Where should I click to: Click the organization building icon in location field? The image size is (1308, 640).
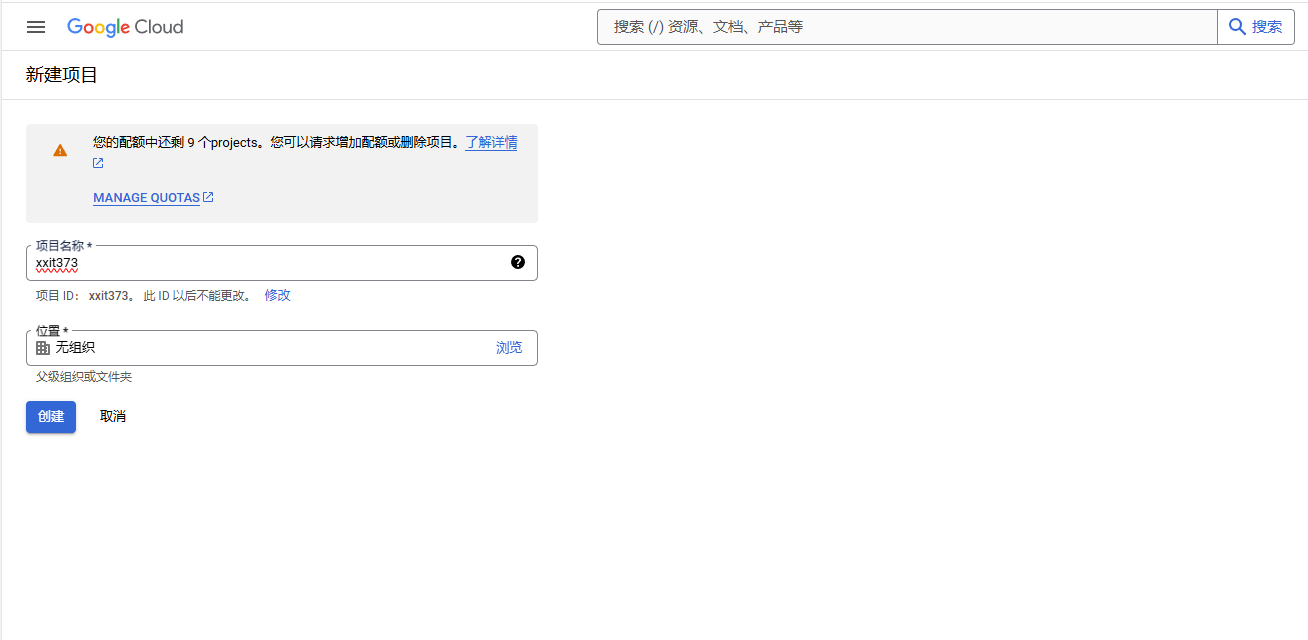(x=43, y=348)
